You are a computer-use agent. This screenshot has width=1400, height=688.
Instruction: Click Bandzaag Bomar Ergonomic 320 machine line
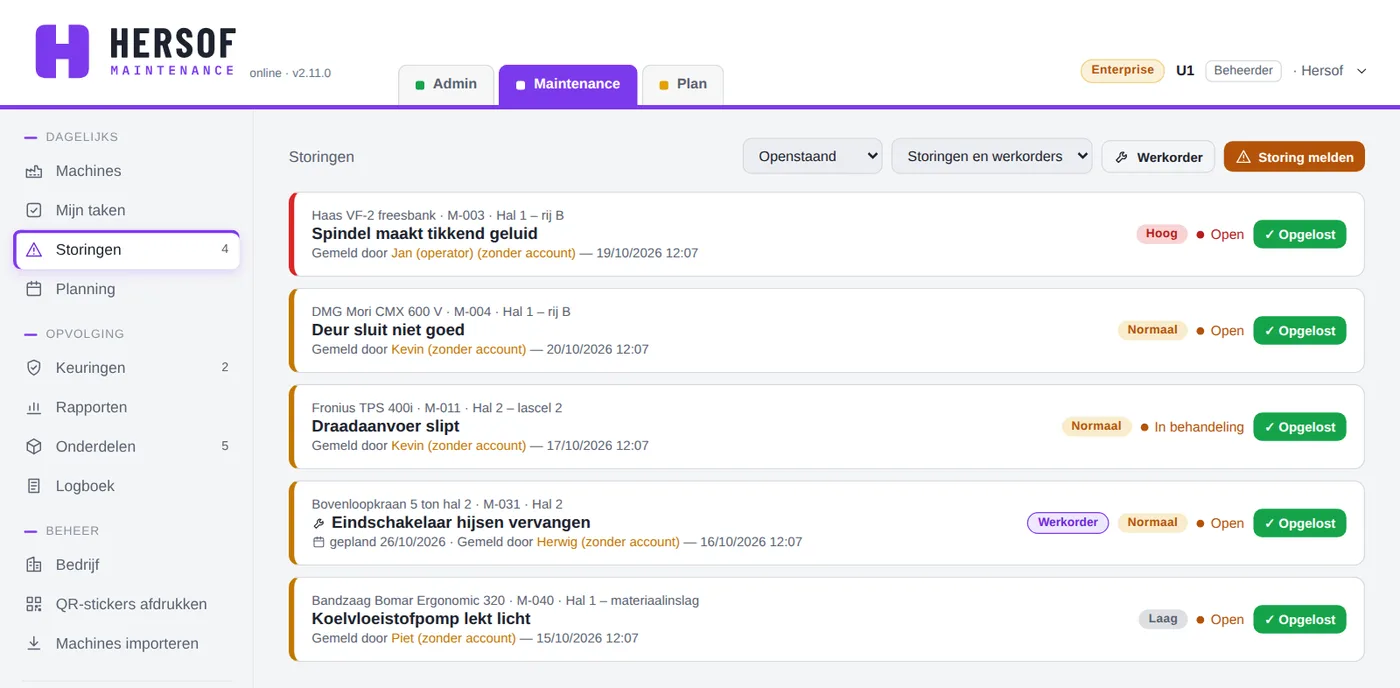[x=505, y=601]
